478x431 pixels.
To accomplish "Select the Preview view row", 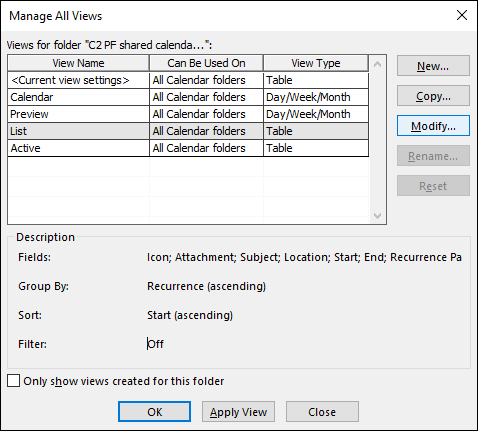I will coord(188,114).
